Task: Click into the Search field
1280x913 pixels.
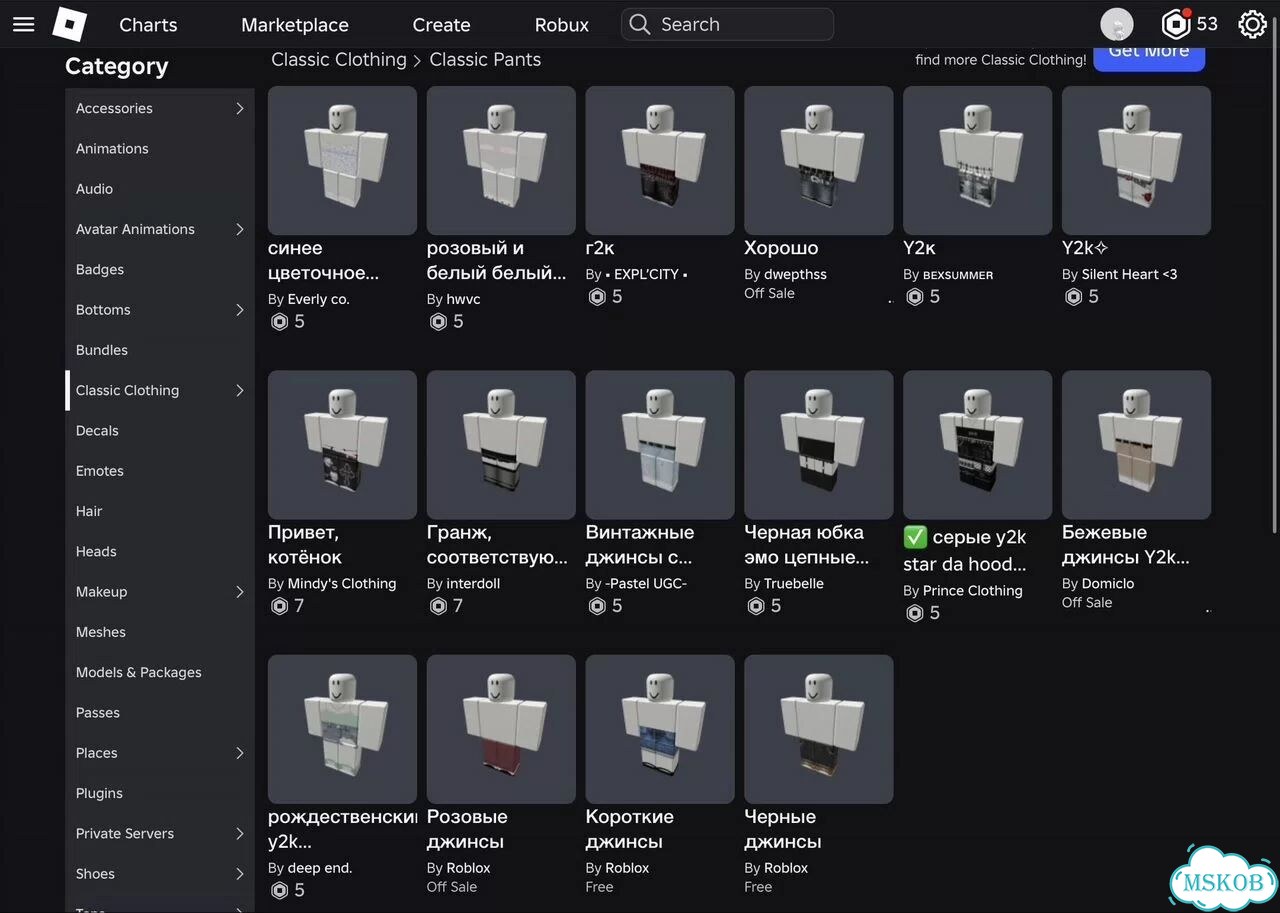Action: point(727,24)
